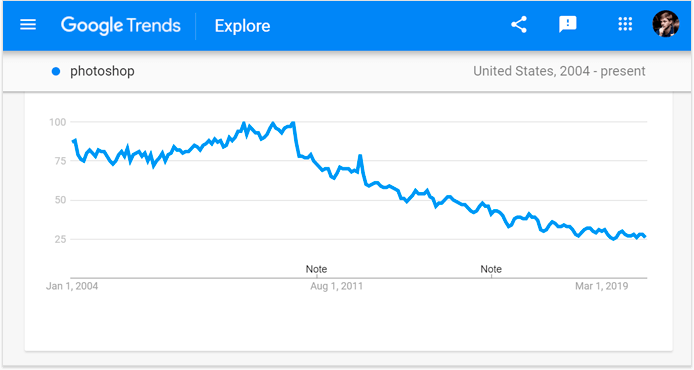Open the Send feedback icon
This screenshot has height=370, width=694.
[x=567, y=25]
